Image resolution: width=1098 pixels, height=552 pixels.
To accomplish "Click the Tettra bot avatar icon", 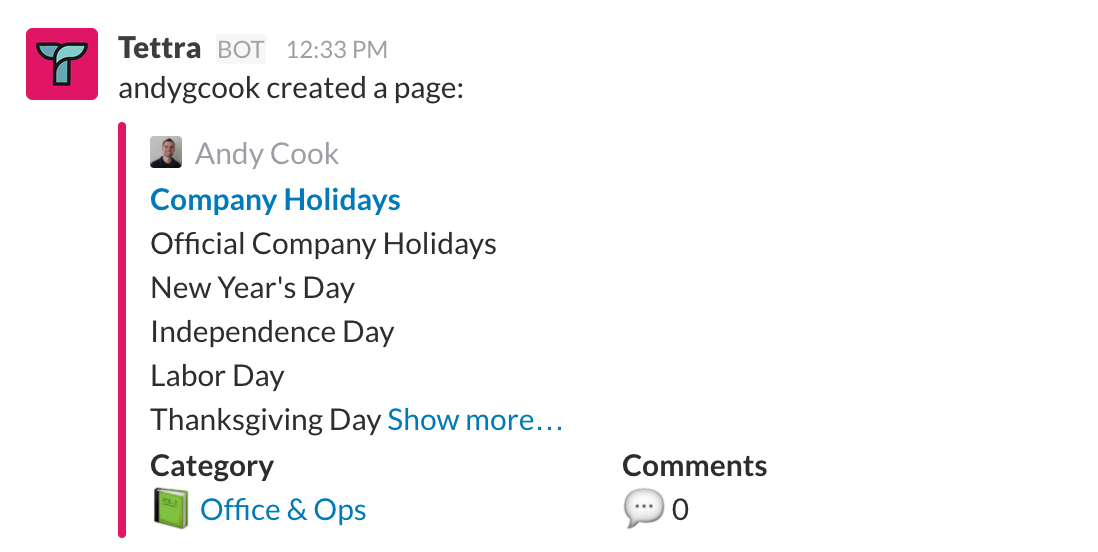I will point(62,64).
